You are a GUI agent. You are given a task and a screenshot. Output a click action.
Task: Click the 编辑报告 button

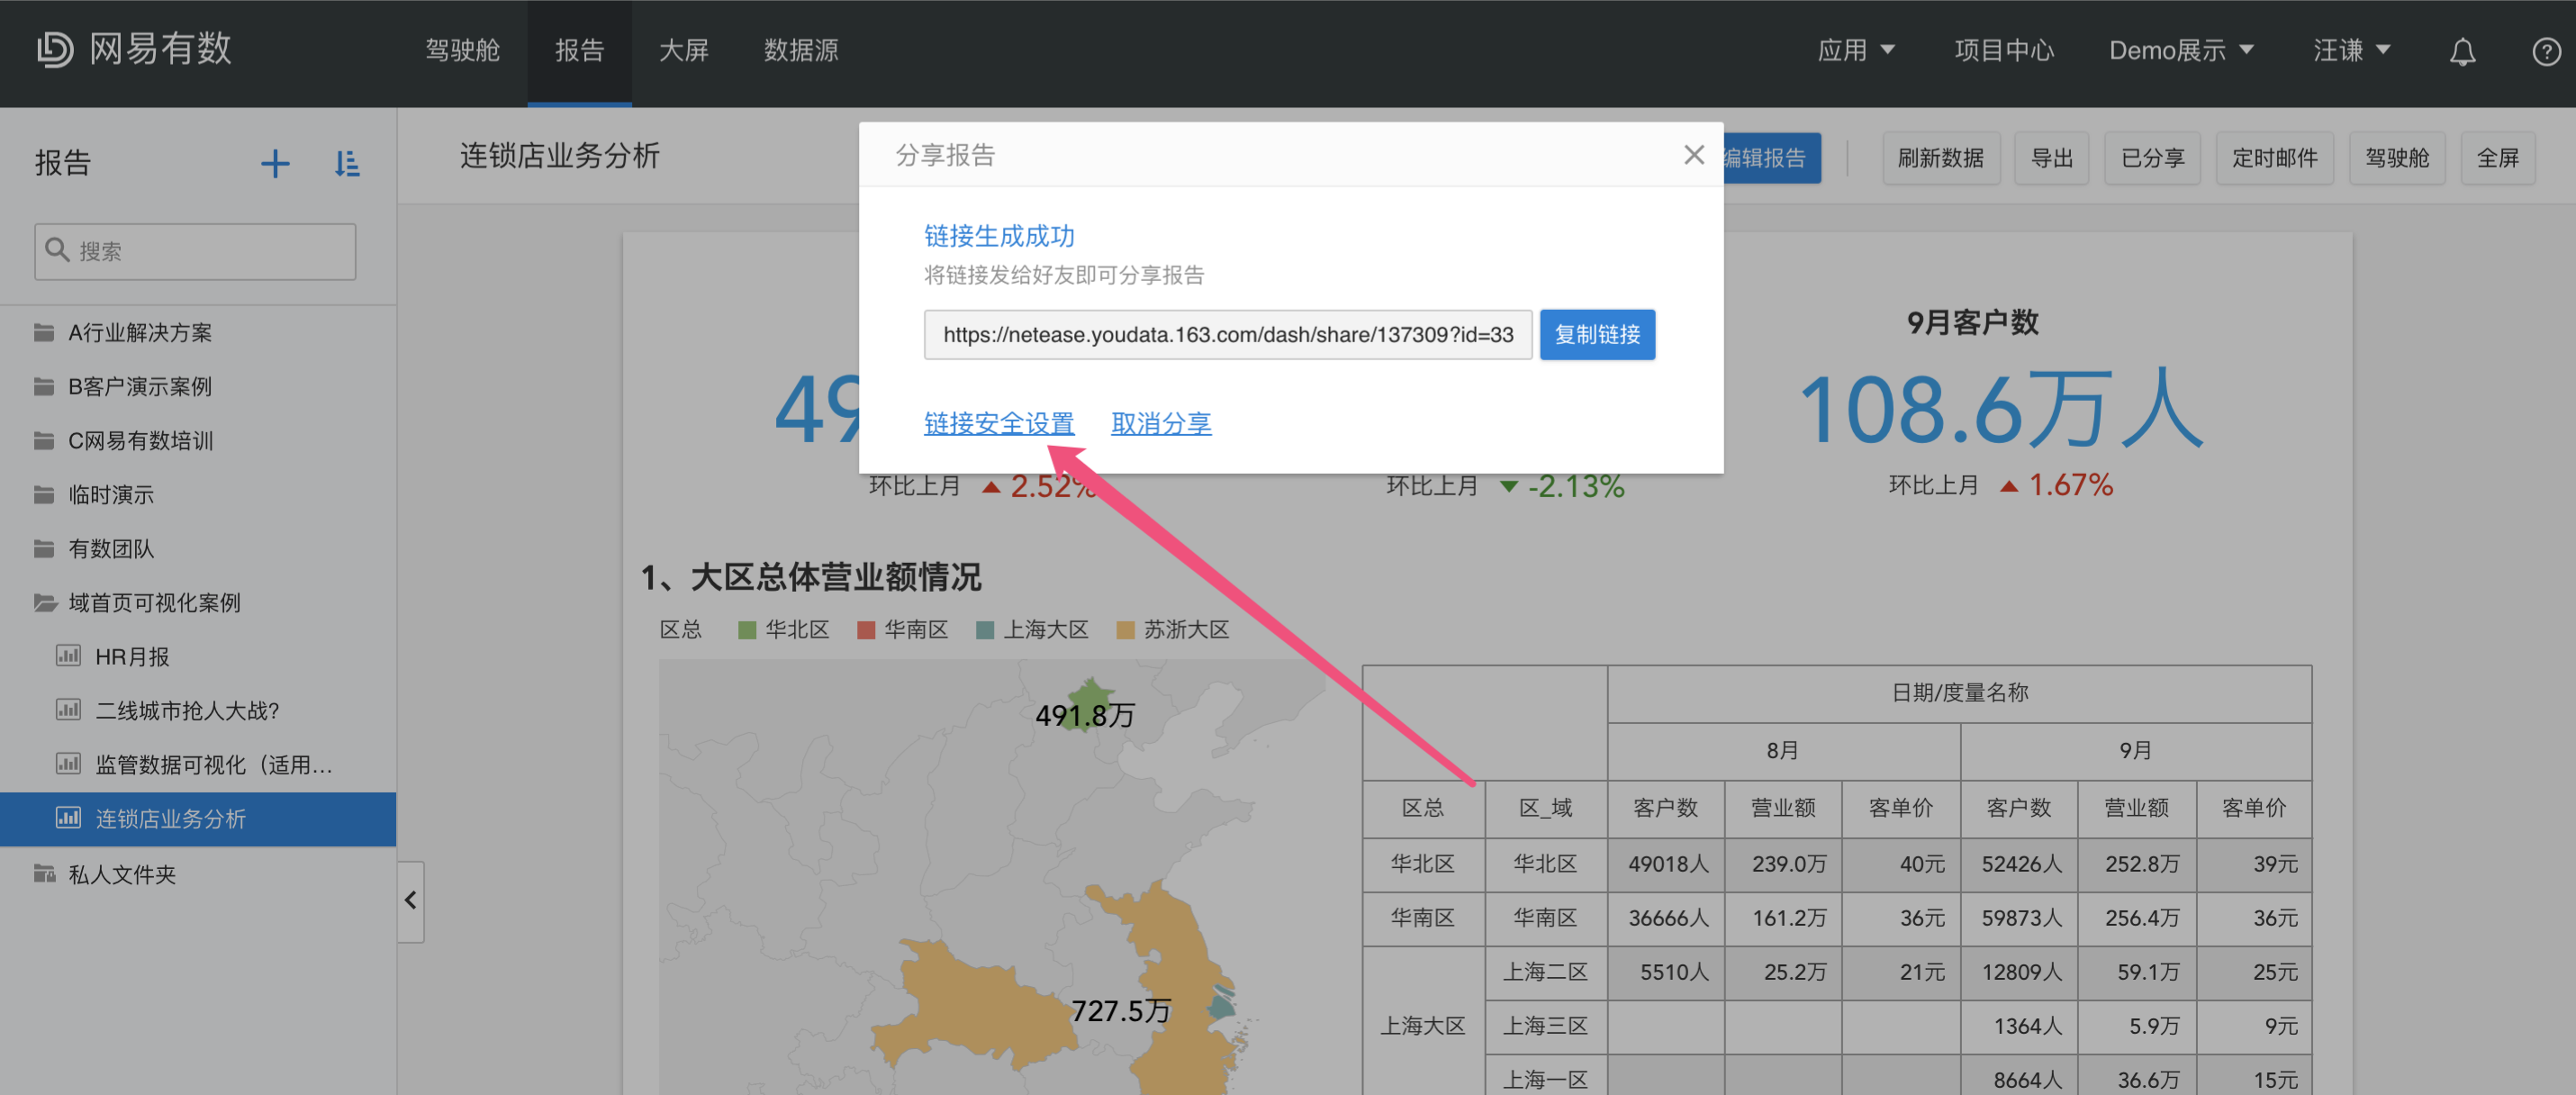[x=1771, y=158]
